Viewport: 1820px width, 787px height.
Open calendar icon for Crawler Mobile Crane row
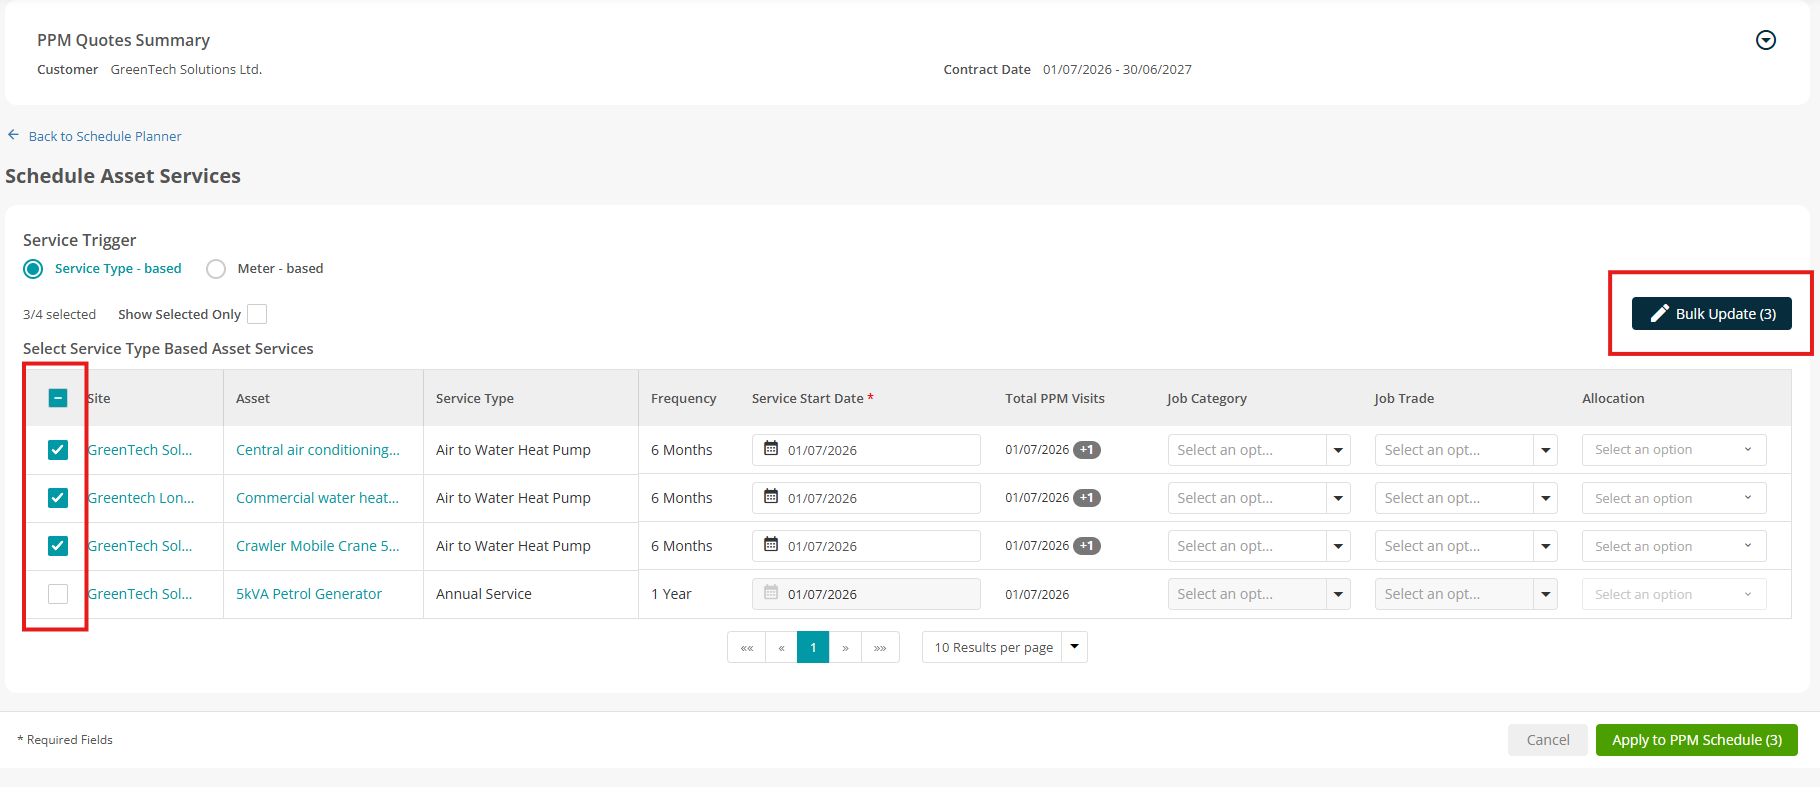click(771, 545)
